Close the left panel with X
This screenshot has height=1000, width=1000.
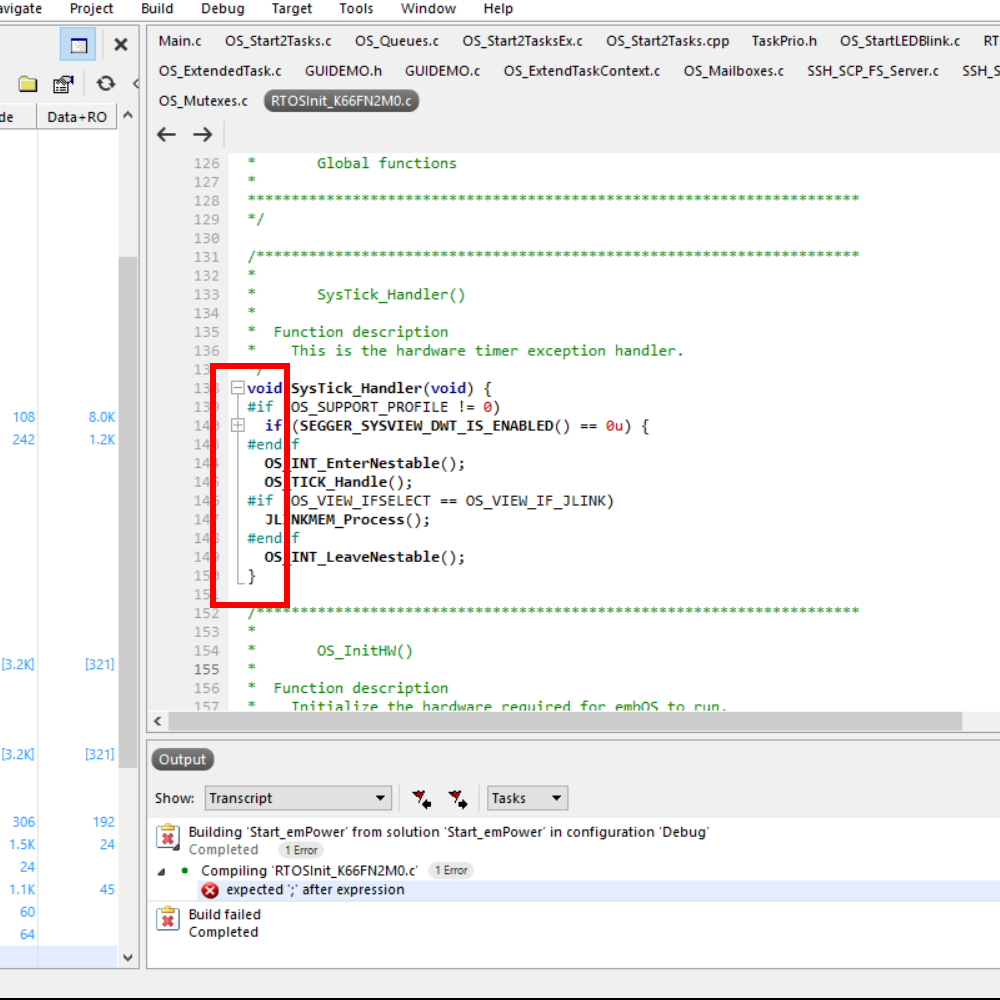120,45
